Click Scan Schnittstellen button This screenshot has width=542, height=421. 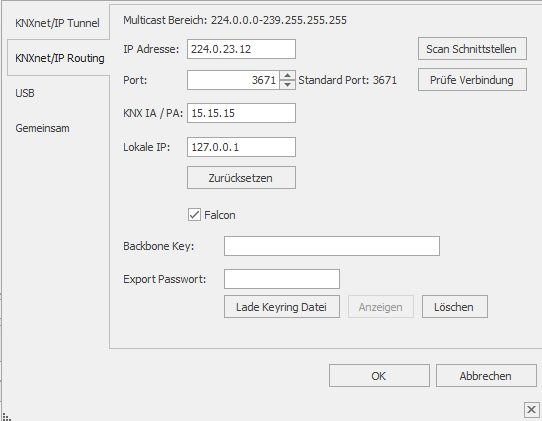472,49
